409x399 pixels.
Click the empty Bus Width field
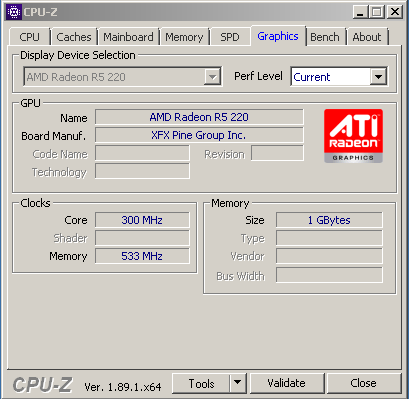329,275
